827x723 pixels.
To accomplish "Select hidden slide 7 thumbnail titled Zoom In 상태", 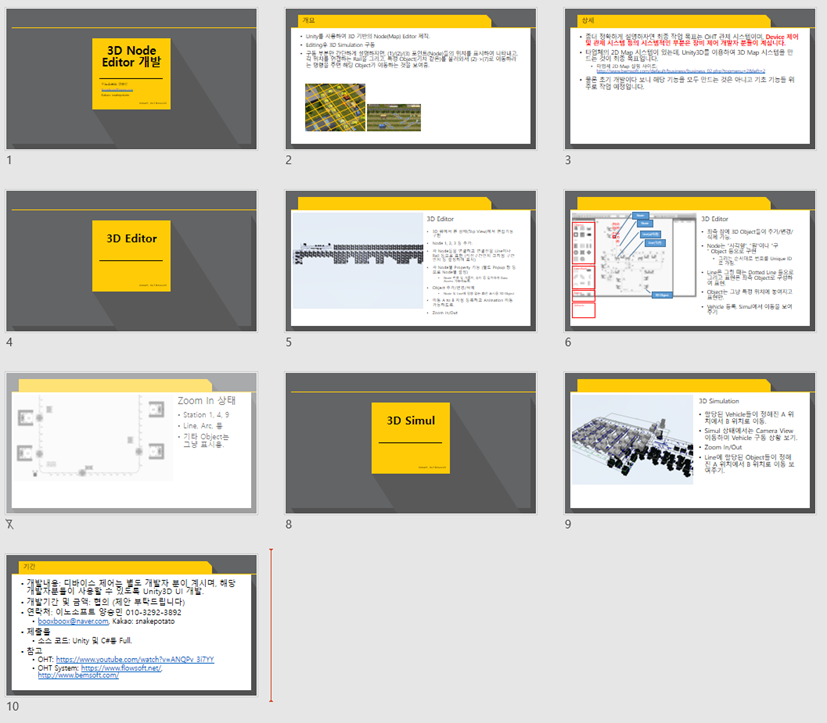I will point(131,443).
